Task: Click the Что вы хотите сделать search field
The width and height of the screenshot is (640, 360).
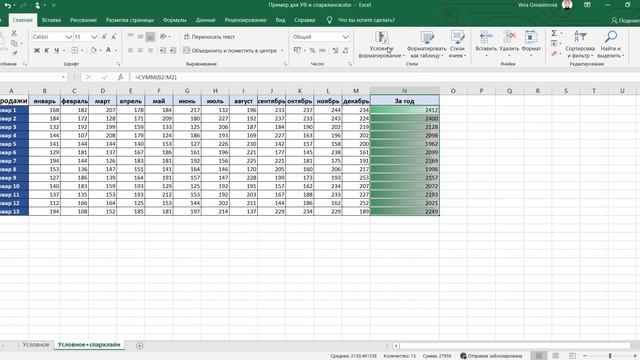Action: pyautogui.click(x=366, y=20)
